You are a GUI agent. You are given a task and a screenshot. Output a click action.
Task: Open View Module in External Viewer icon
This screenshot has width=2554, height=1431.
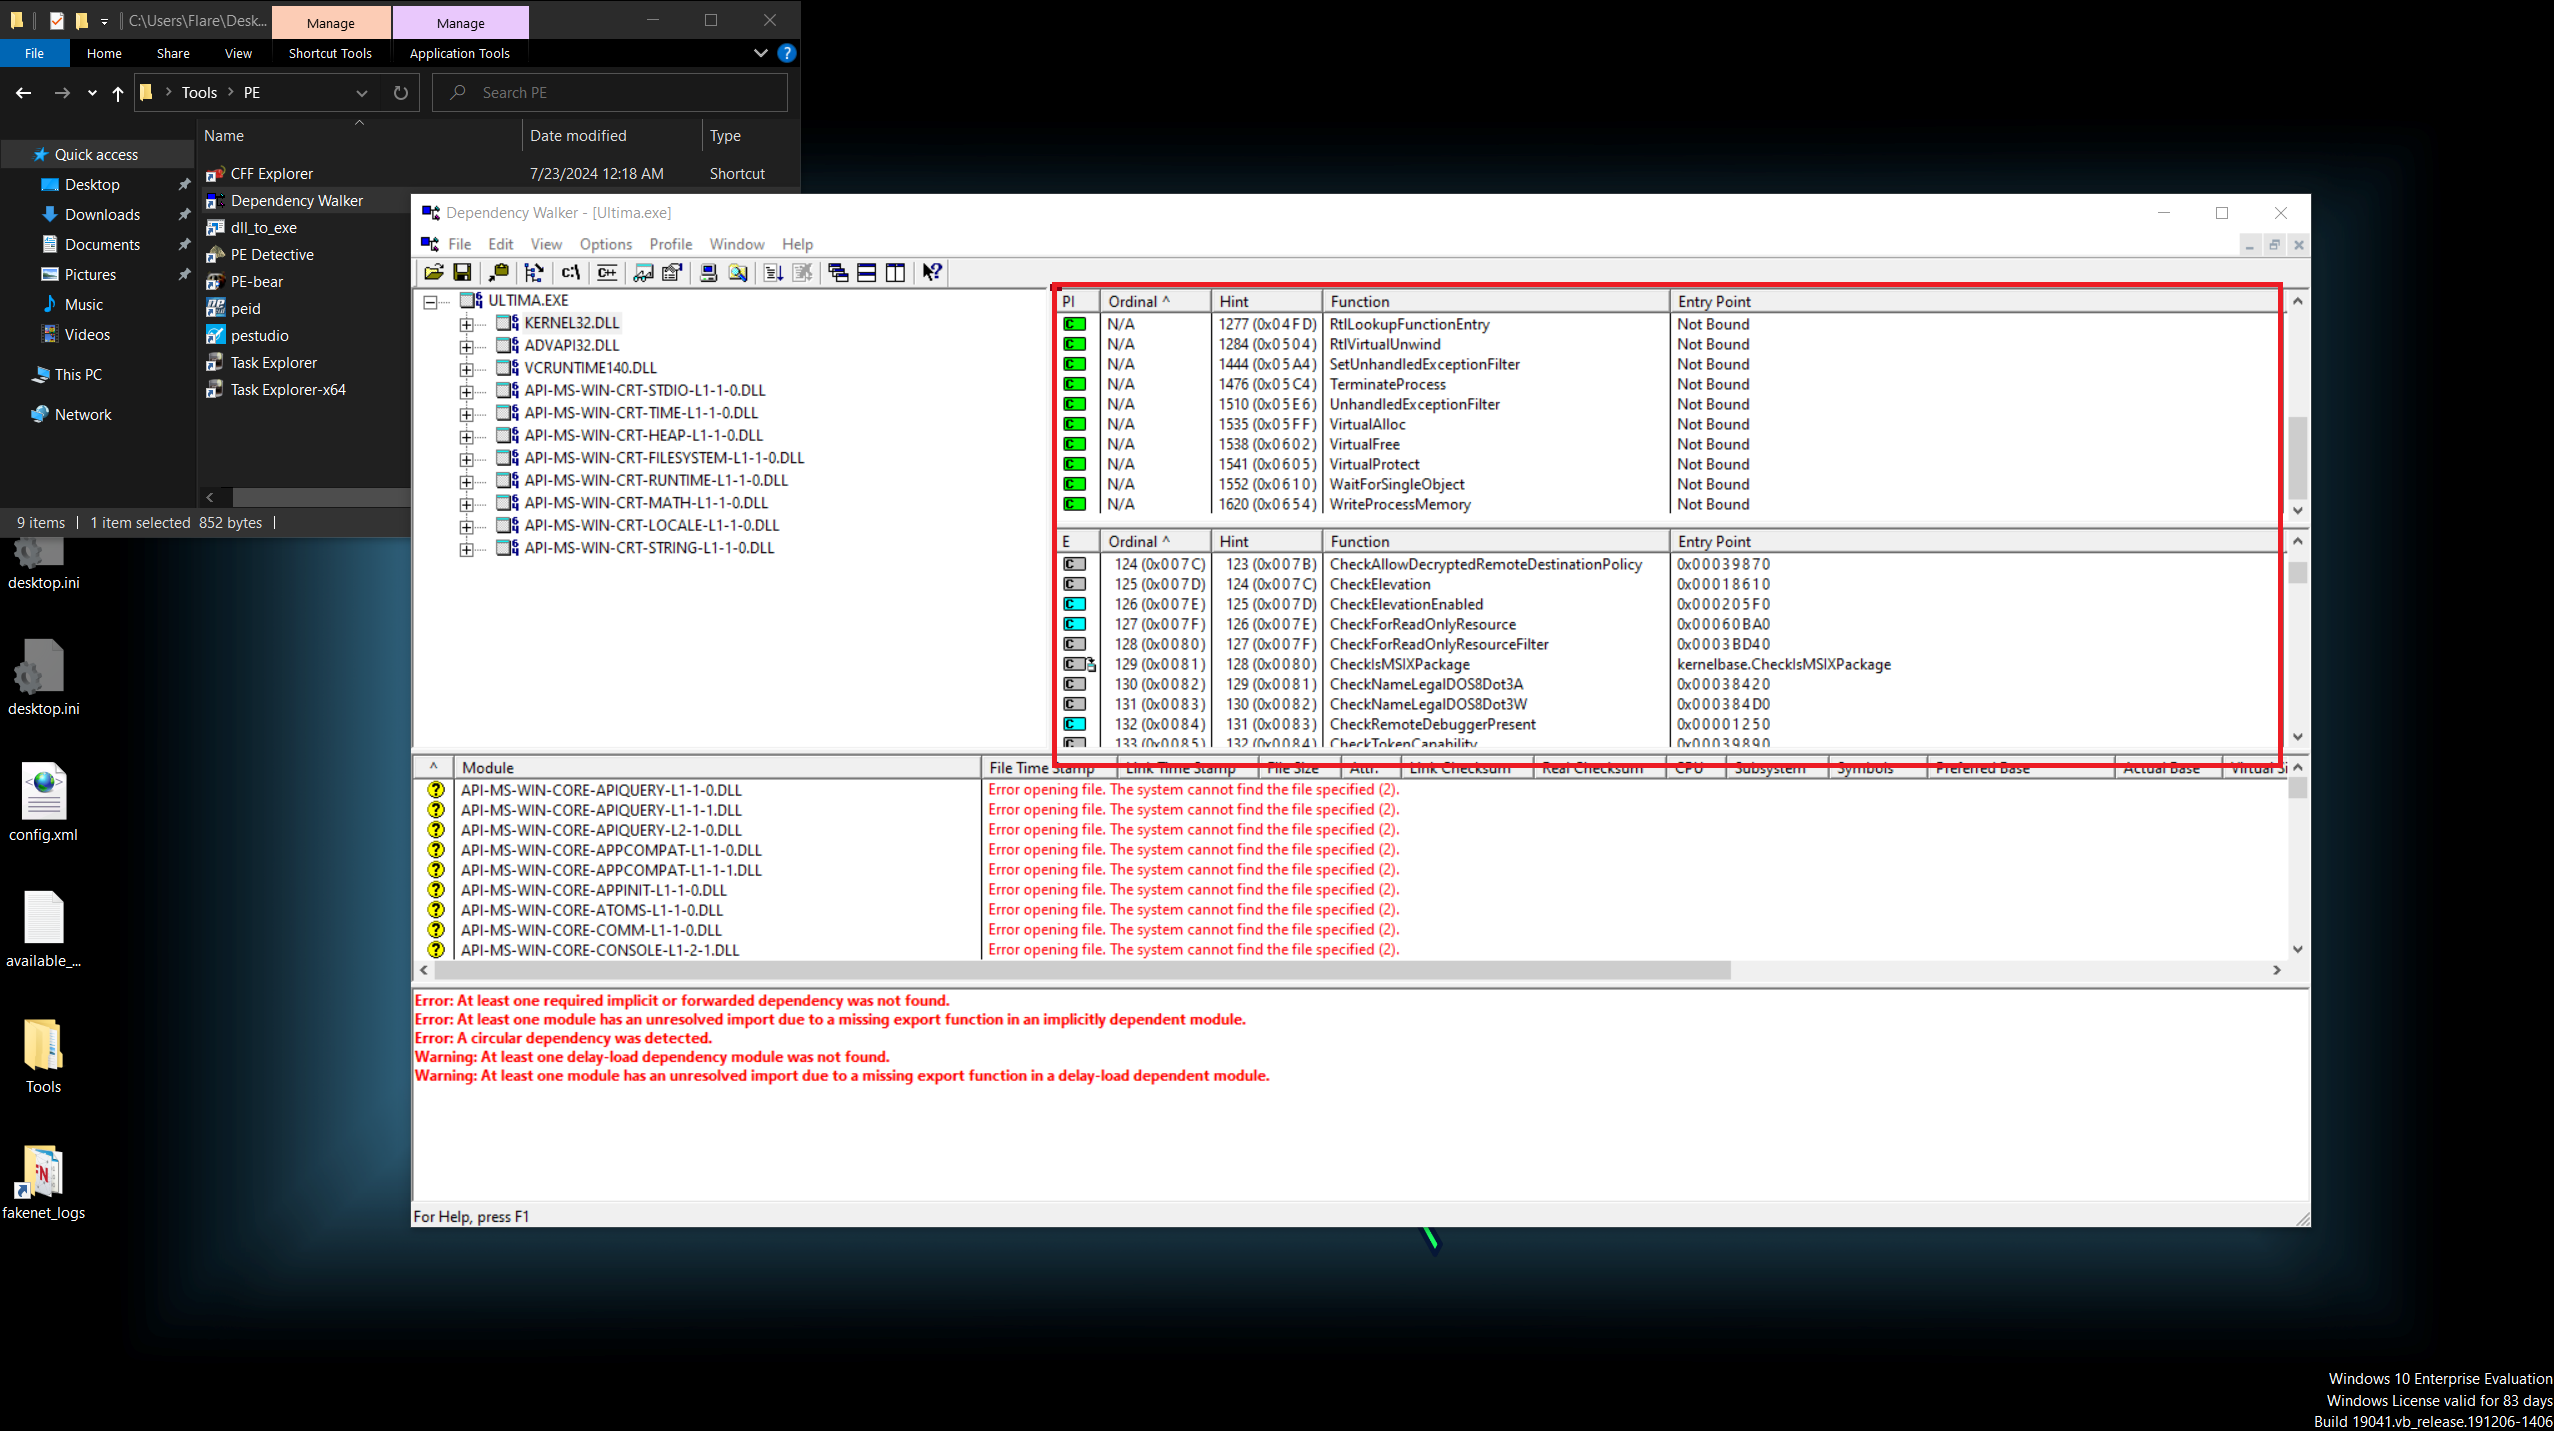point(643,272)
